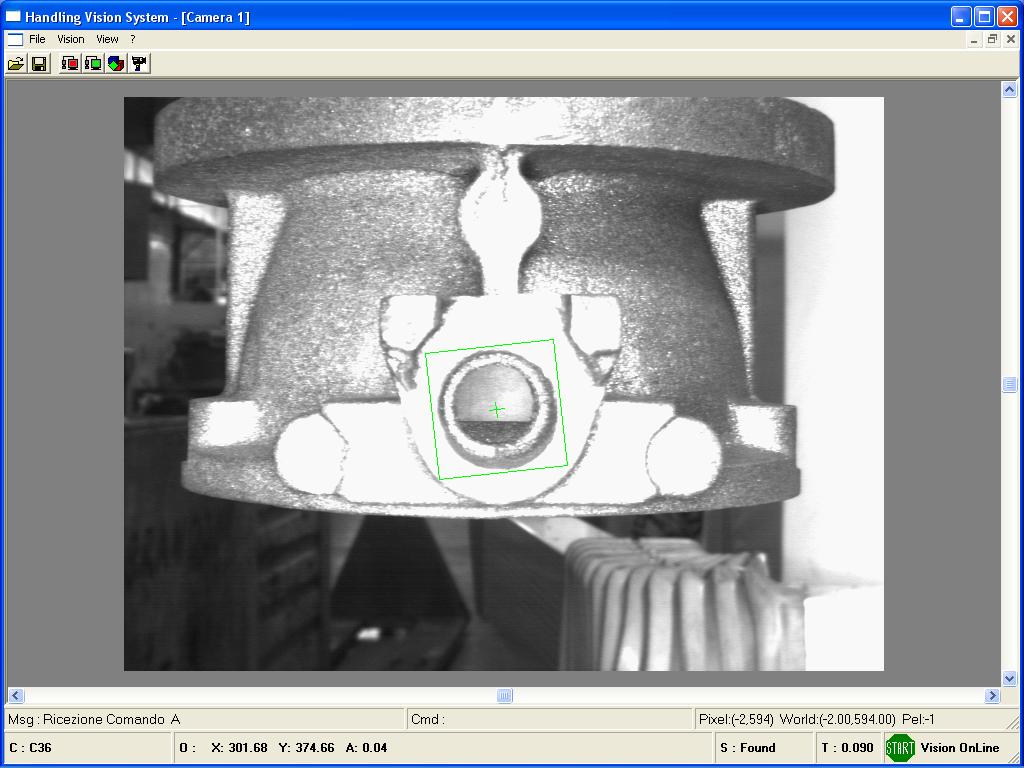
Task: Click the "X: 301.68" coordinate value
Action: click(x=239, y=748)
